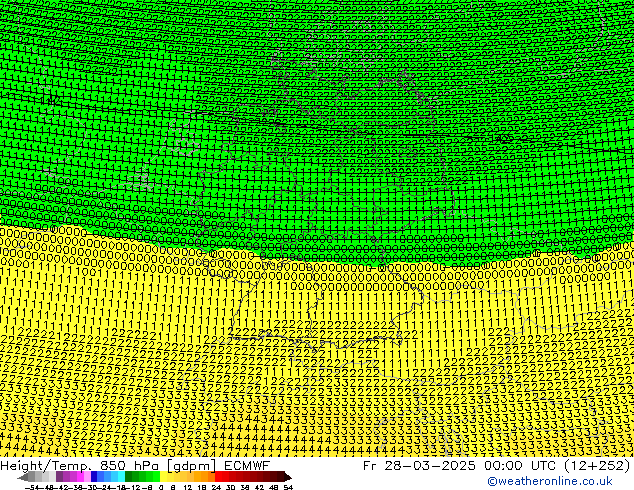Click the dark blue legend segment above -30
Image resolution: width=634 pixels, height=490 pixels.
[x=94, y=476]
